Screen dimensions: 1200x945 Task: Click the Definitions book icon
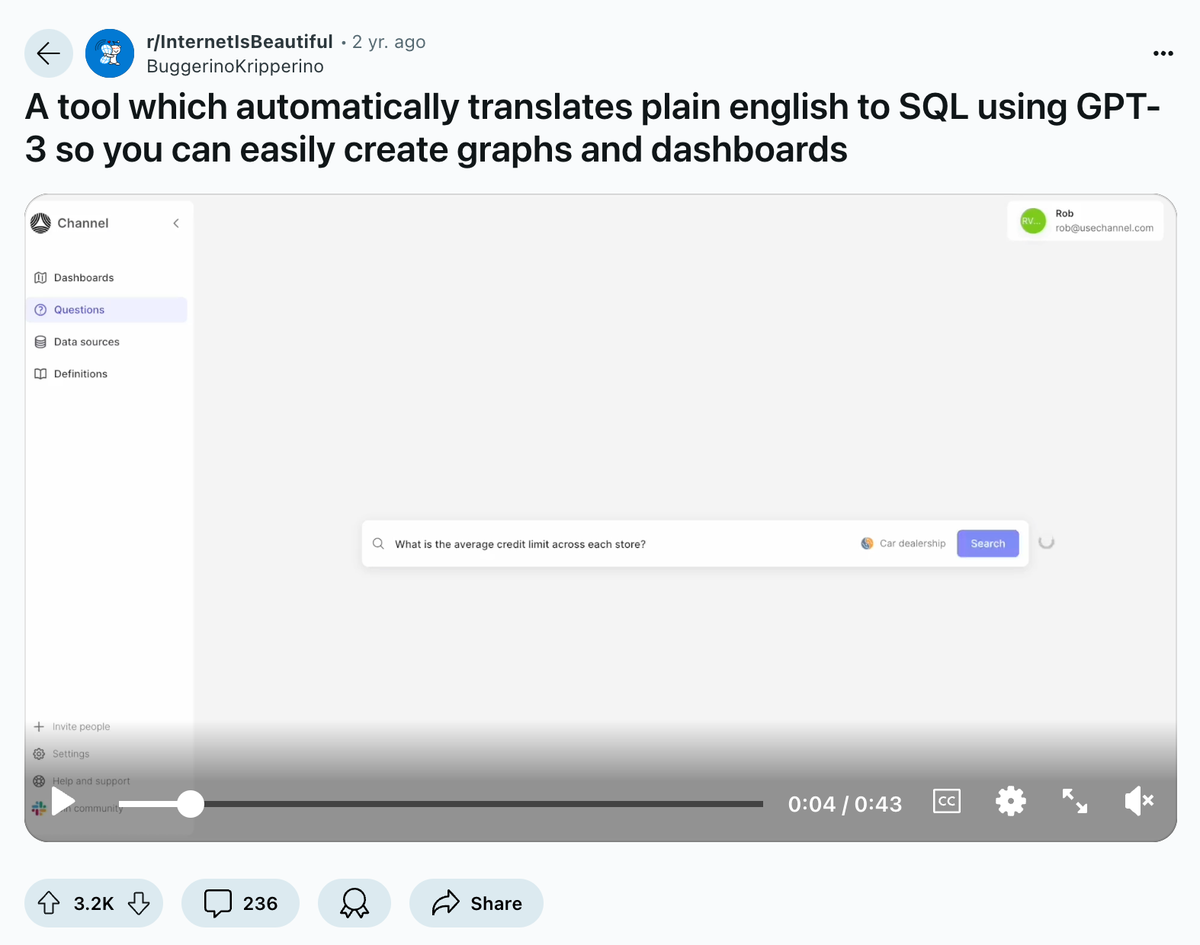click(40, 374)
